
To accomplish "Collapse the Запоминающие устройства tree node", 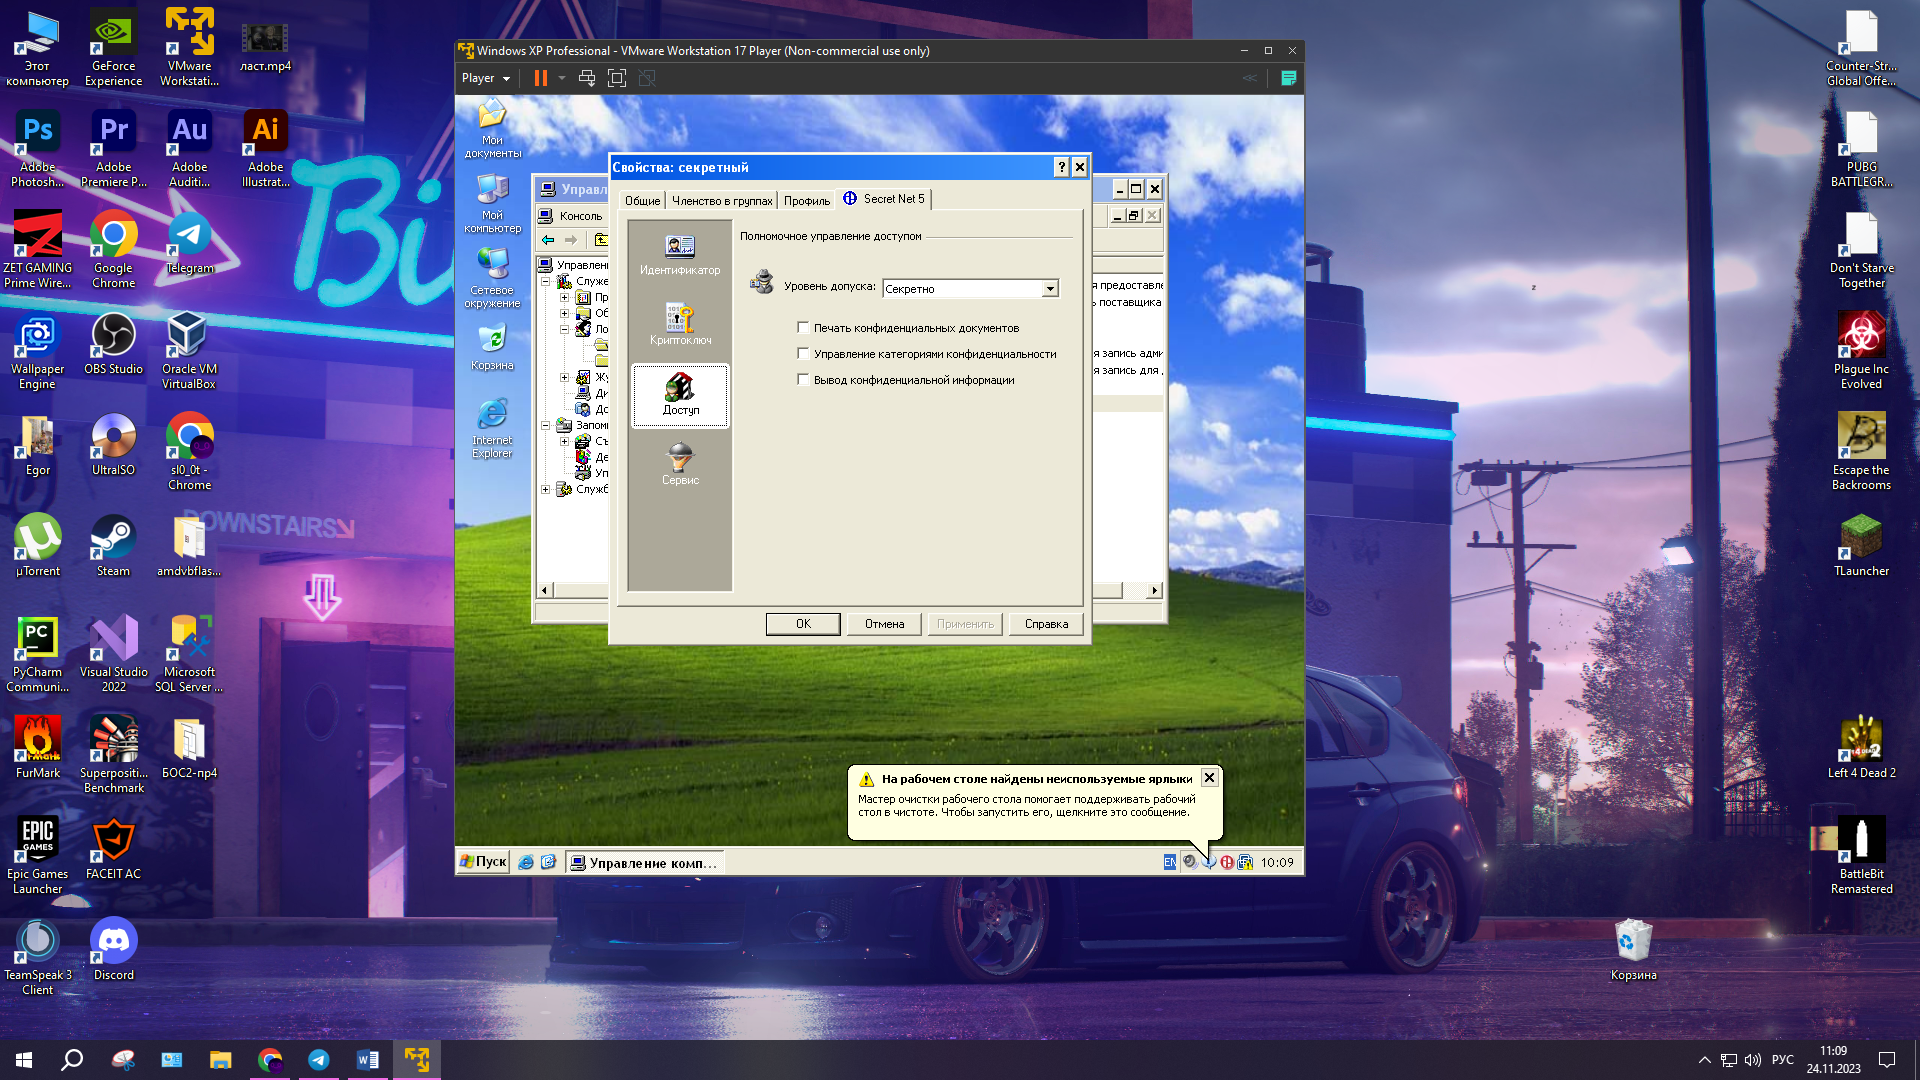I will (x=546, y=425).
